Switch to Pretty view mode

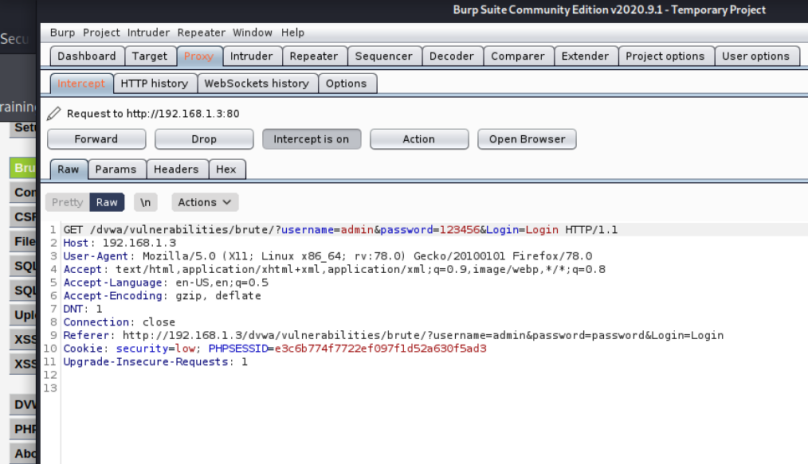point(67,202)
